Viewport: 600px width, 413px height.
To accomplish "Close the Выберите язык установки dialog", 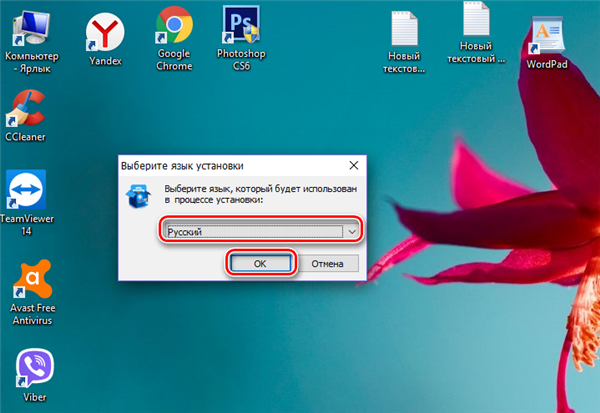I will click(x=354, y=165).
